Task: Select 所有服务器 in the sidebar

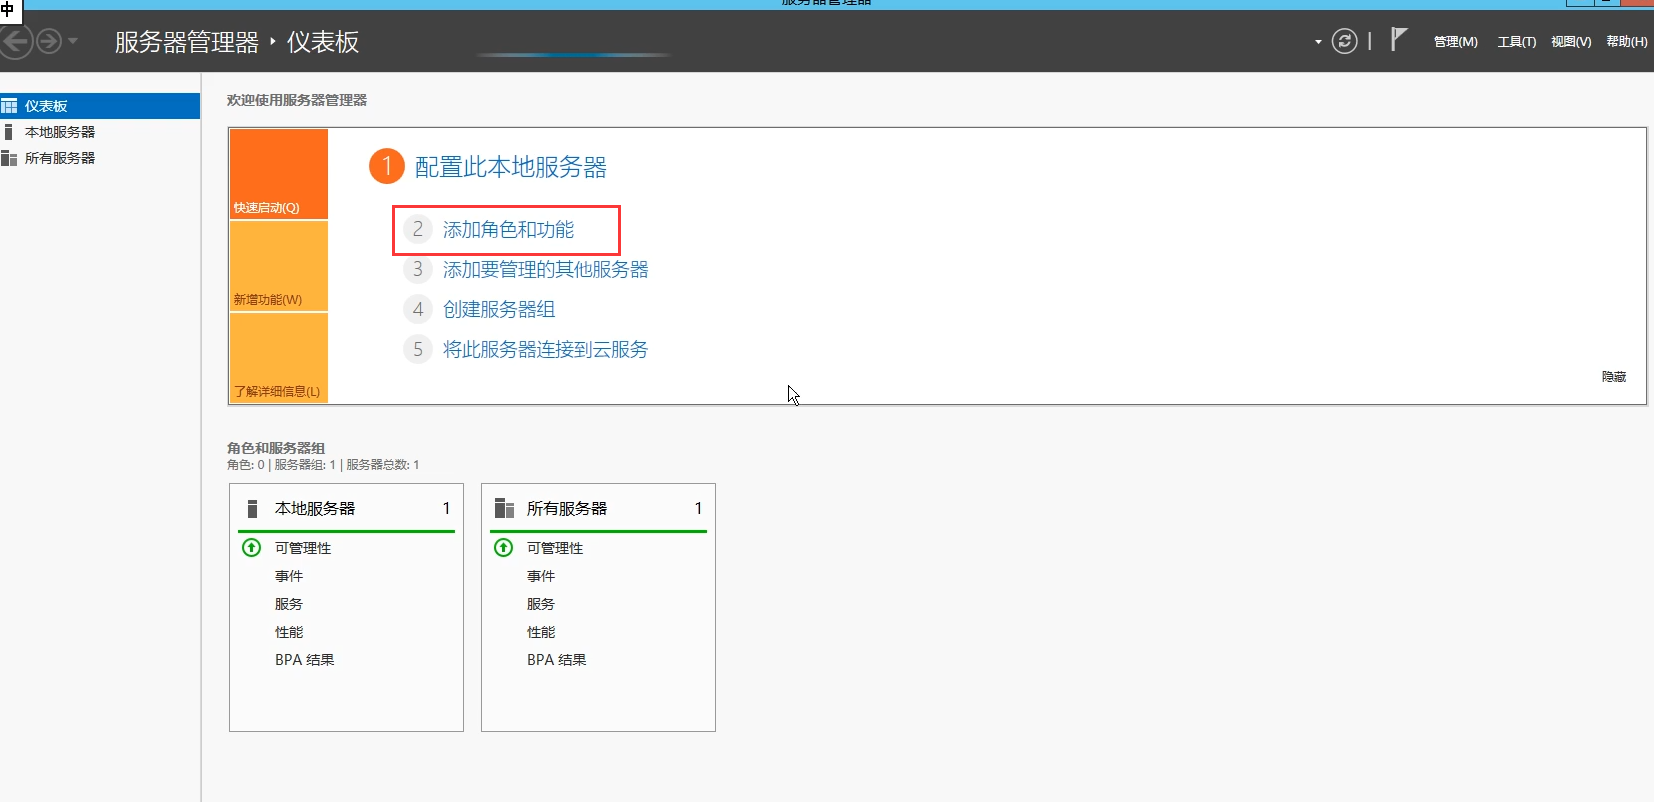Action: tap(100, 158)
